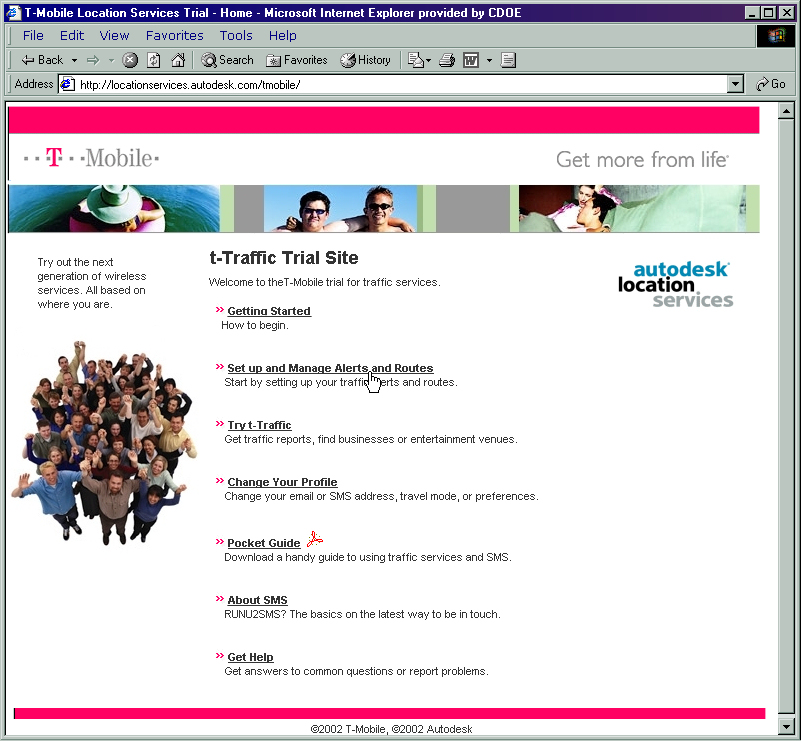The width and height of the screenshot is (801, 741).
Task: Stop page loading with the Stop icon
Action: pyautogui.click(x=130, y=60)
